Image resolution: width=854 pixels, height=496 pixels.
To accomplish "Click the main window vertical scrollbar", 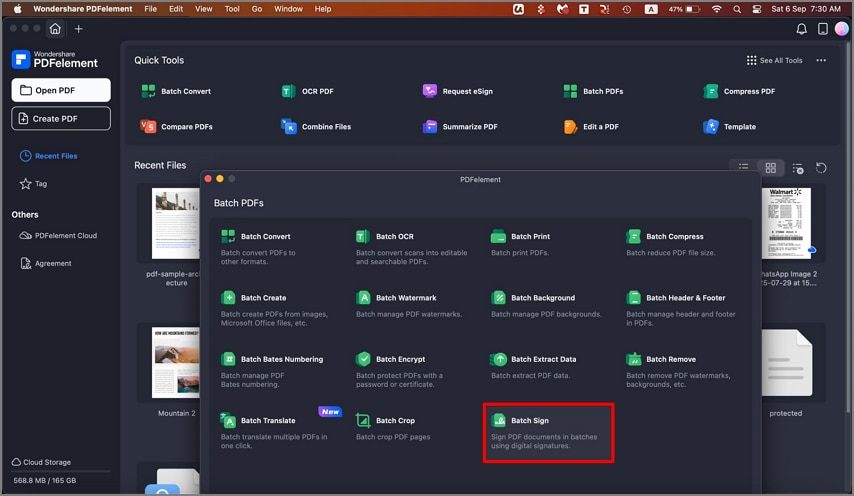I will (849, 229).
